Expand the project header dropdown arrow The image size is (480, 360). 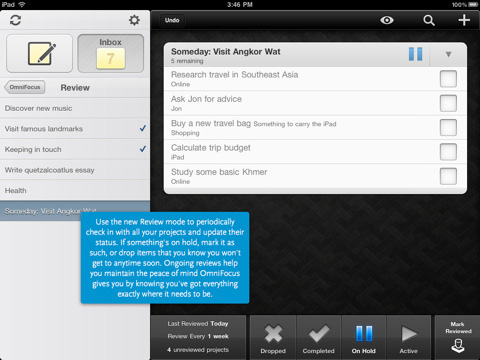point(448,54)
